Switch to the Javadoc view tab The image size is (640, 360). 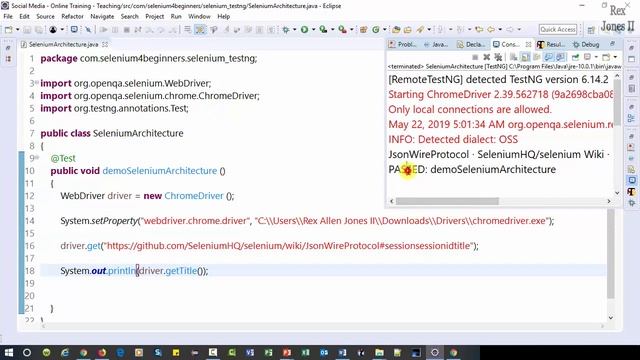coord(436,44)
